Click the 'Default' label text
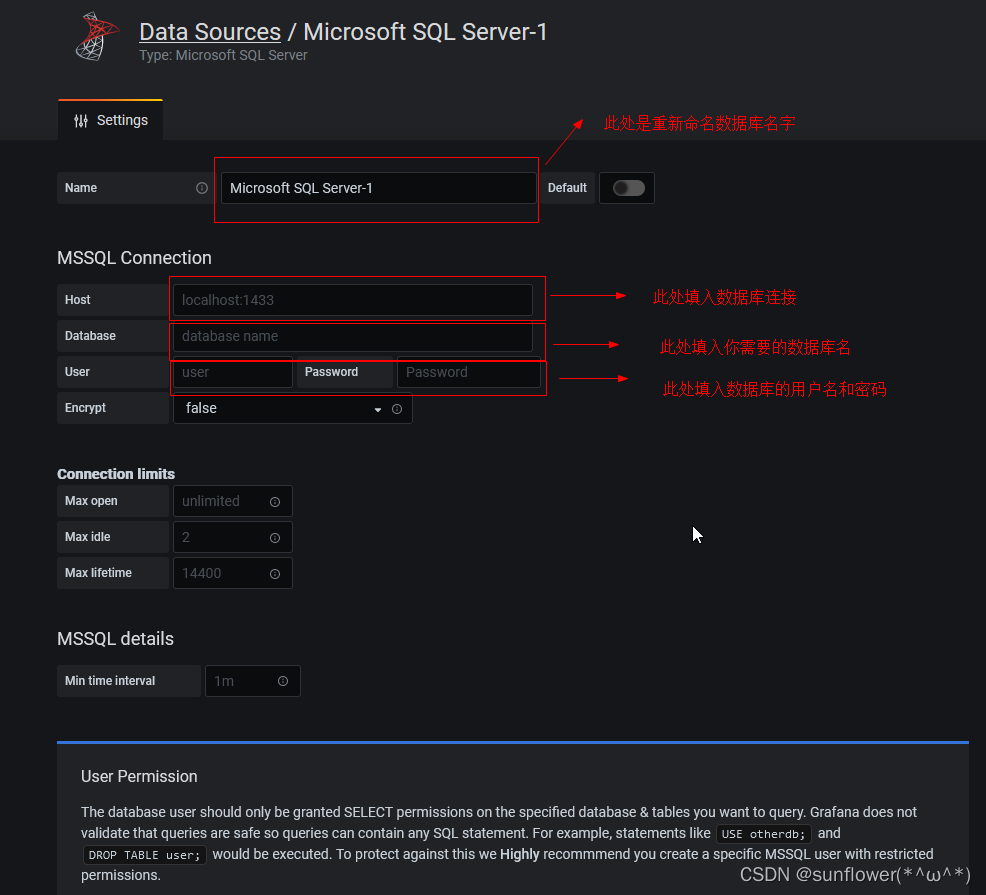986x895 pixels. pos(567,188)
